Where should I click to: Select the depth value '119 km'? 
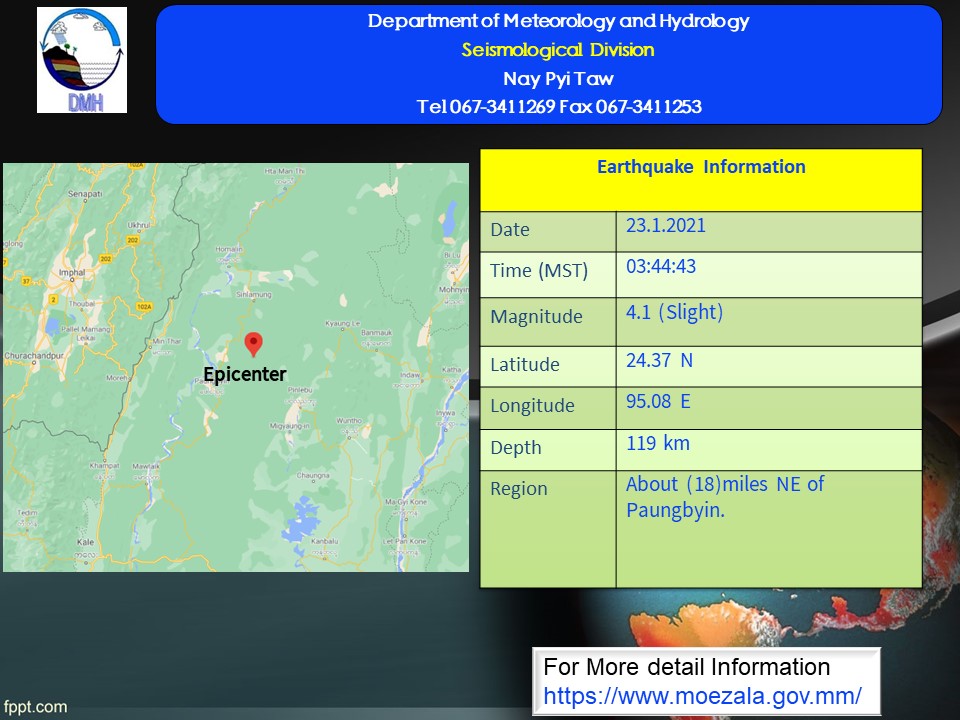pos(658,443)
